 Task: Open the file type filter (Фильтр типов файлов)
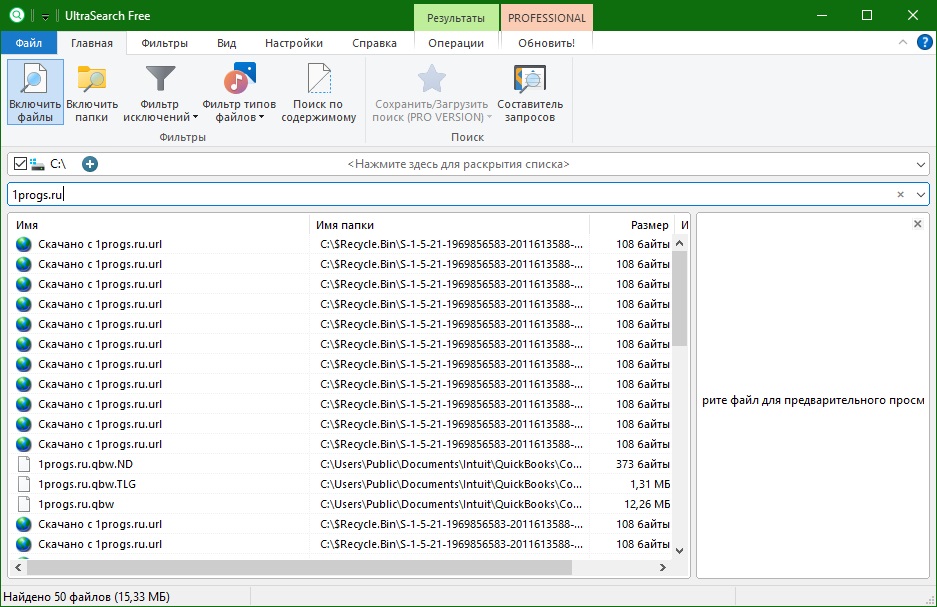tap(239, 80)
